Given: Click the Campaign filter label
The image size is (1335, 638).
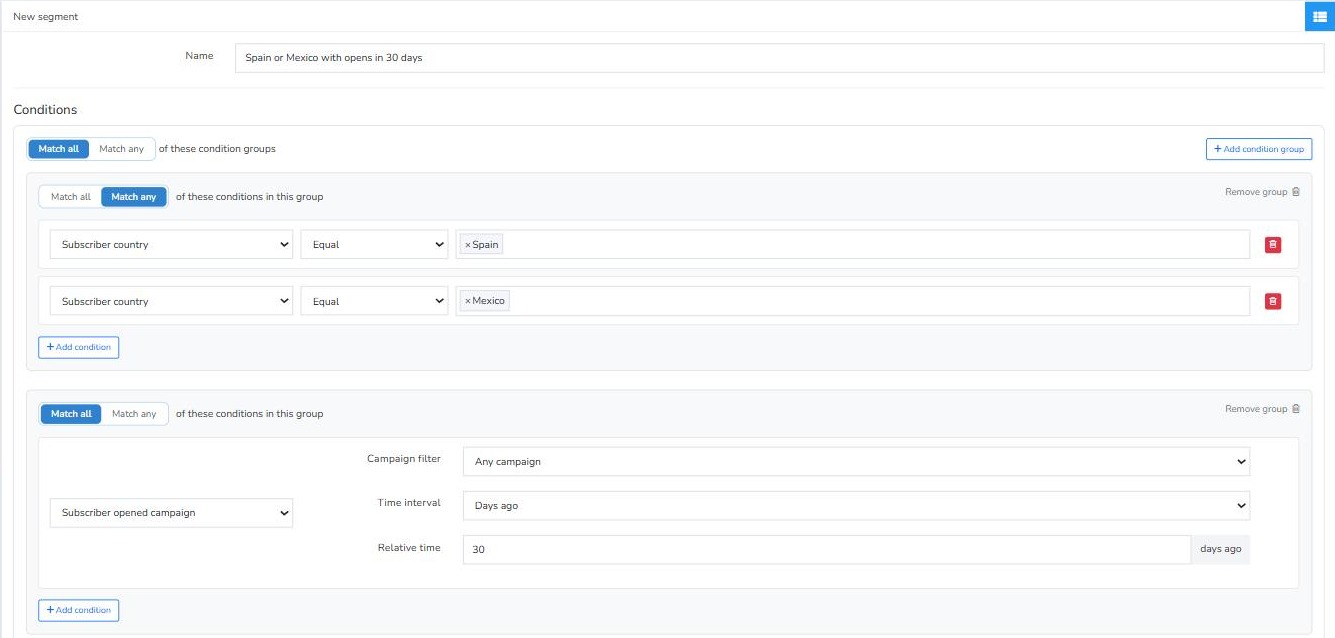Looking at the screenshot, I should 404,459.
